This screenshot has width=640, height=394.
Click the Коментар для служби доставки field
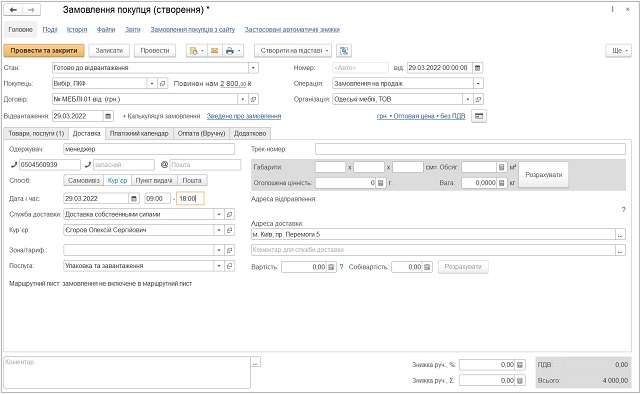[433, 250]
